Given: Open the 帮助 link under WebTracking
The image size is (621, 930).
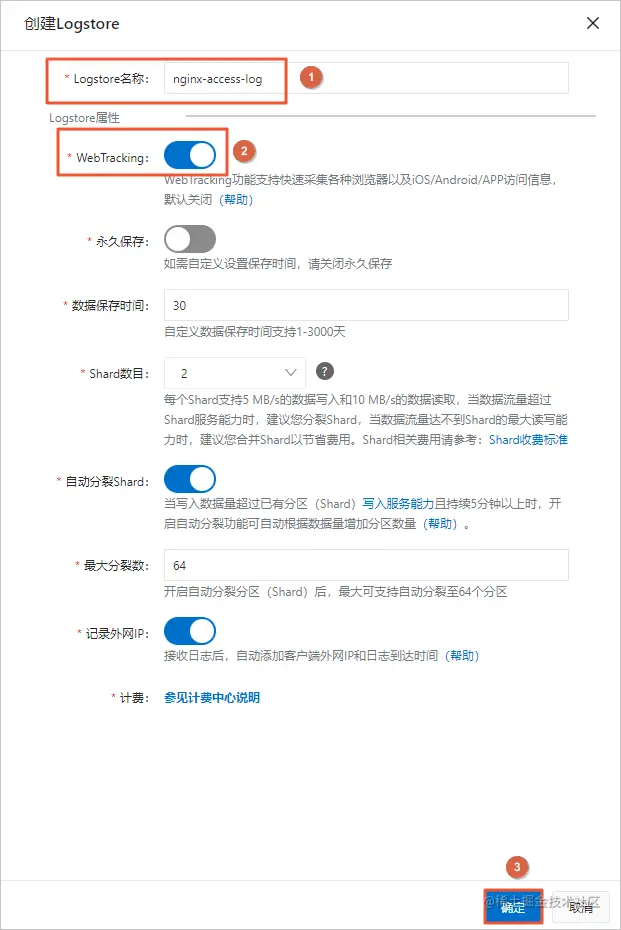Looking at the screenshot, I should pyautogui.click(x=236, y=199).
